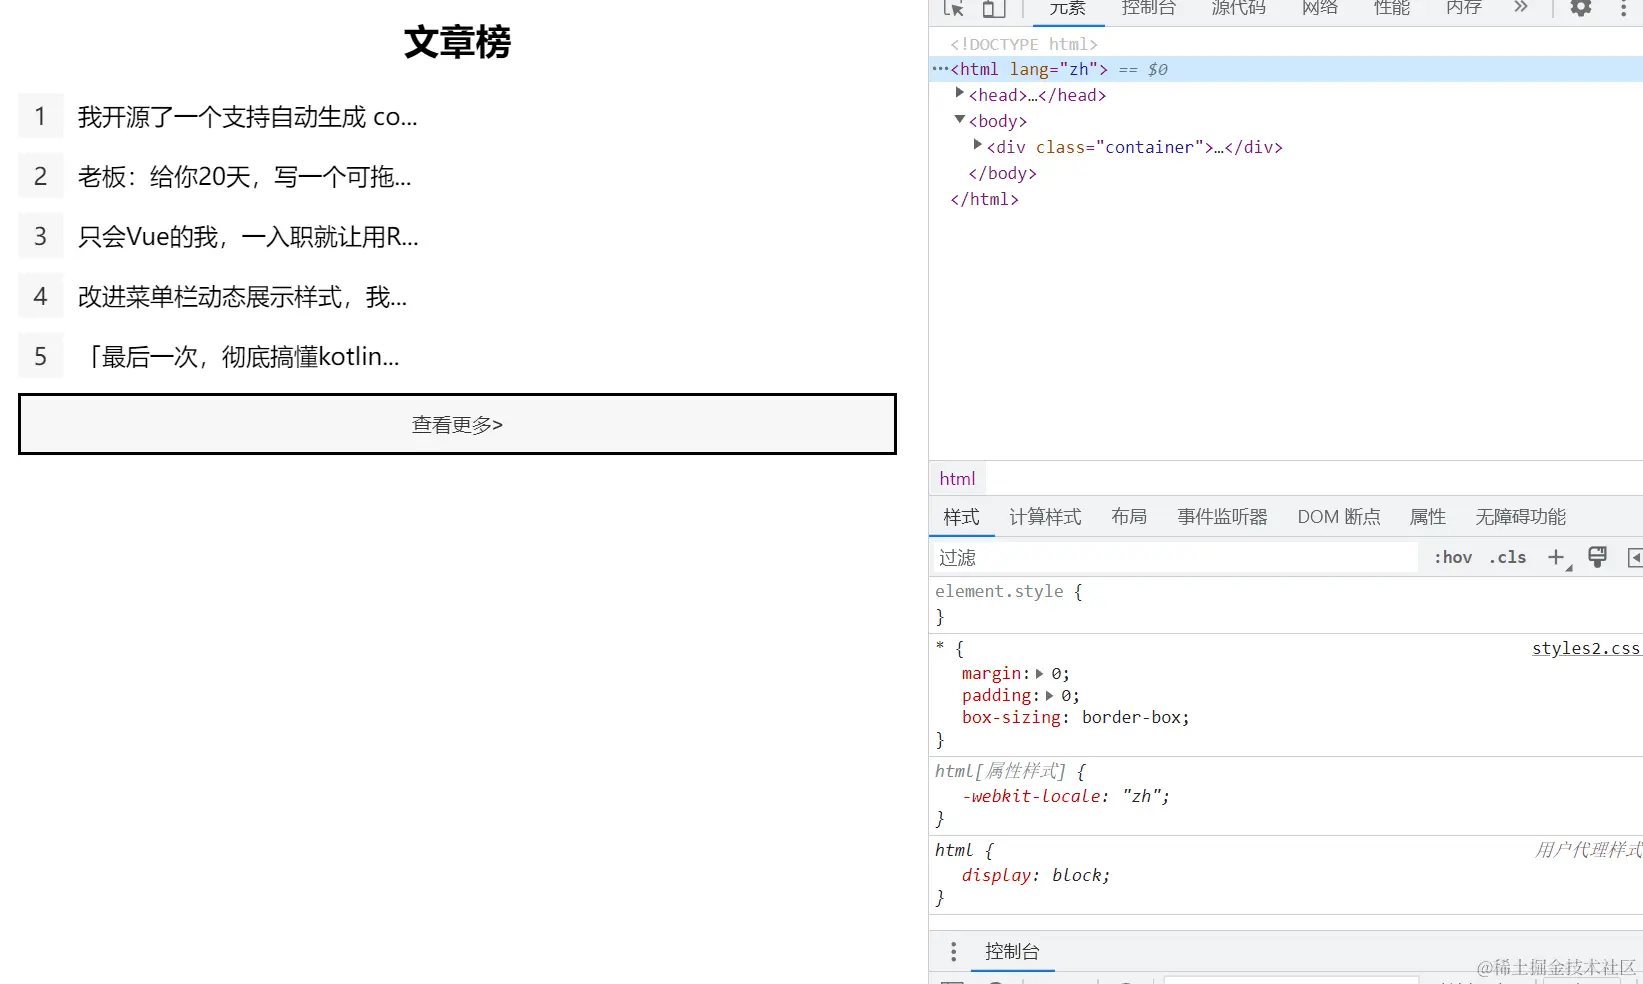Click rank number 2 badge
Viewport: 1643px width, 984px height.
41,176
